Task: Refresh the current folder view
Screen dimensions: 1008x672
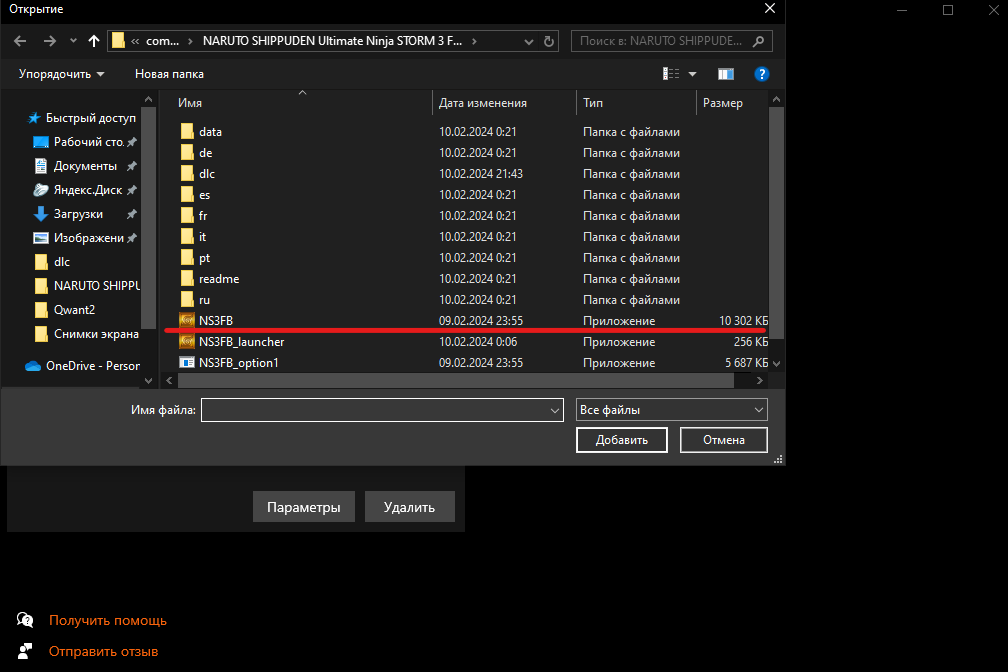Action: (548, 41)
